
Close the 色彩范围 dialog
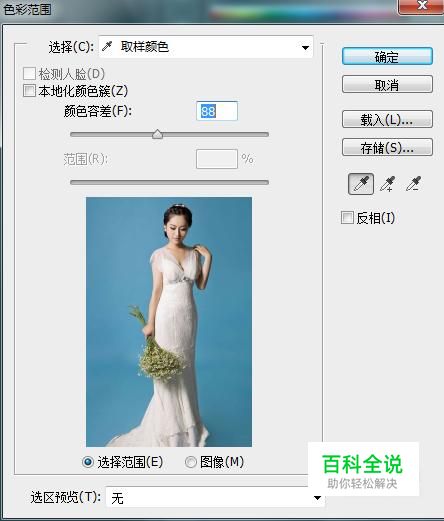click(422, 6)
